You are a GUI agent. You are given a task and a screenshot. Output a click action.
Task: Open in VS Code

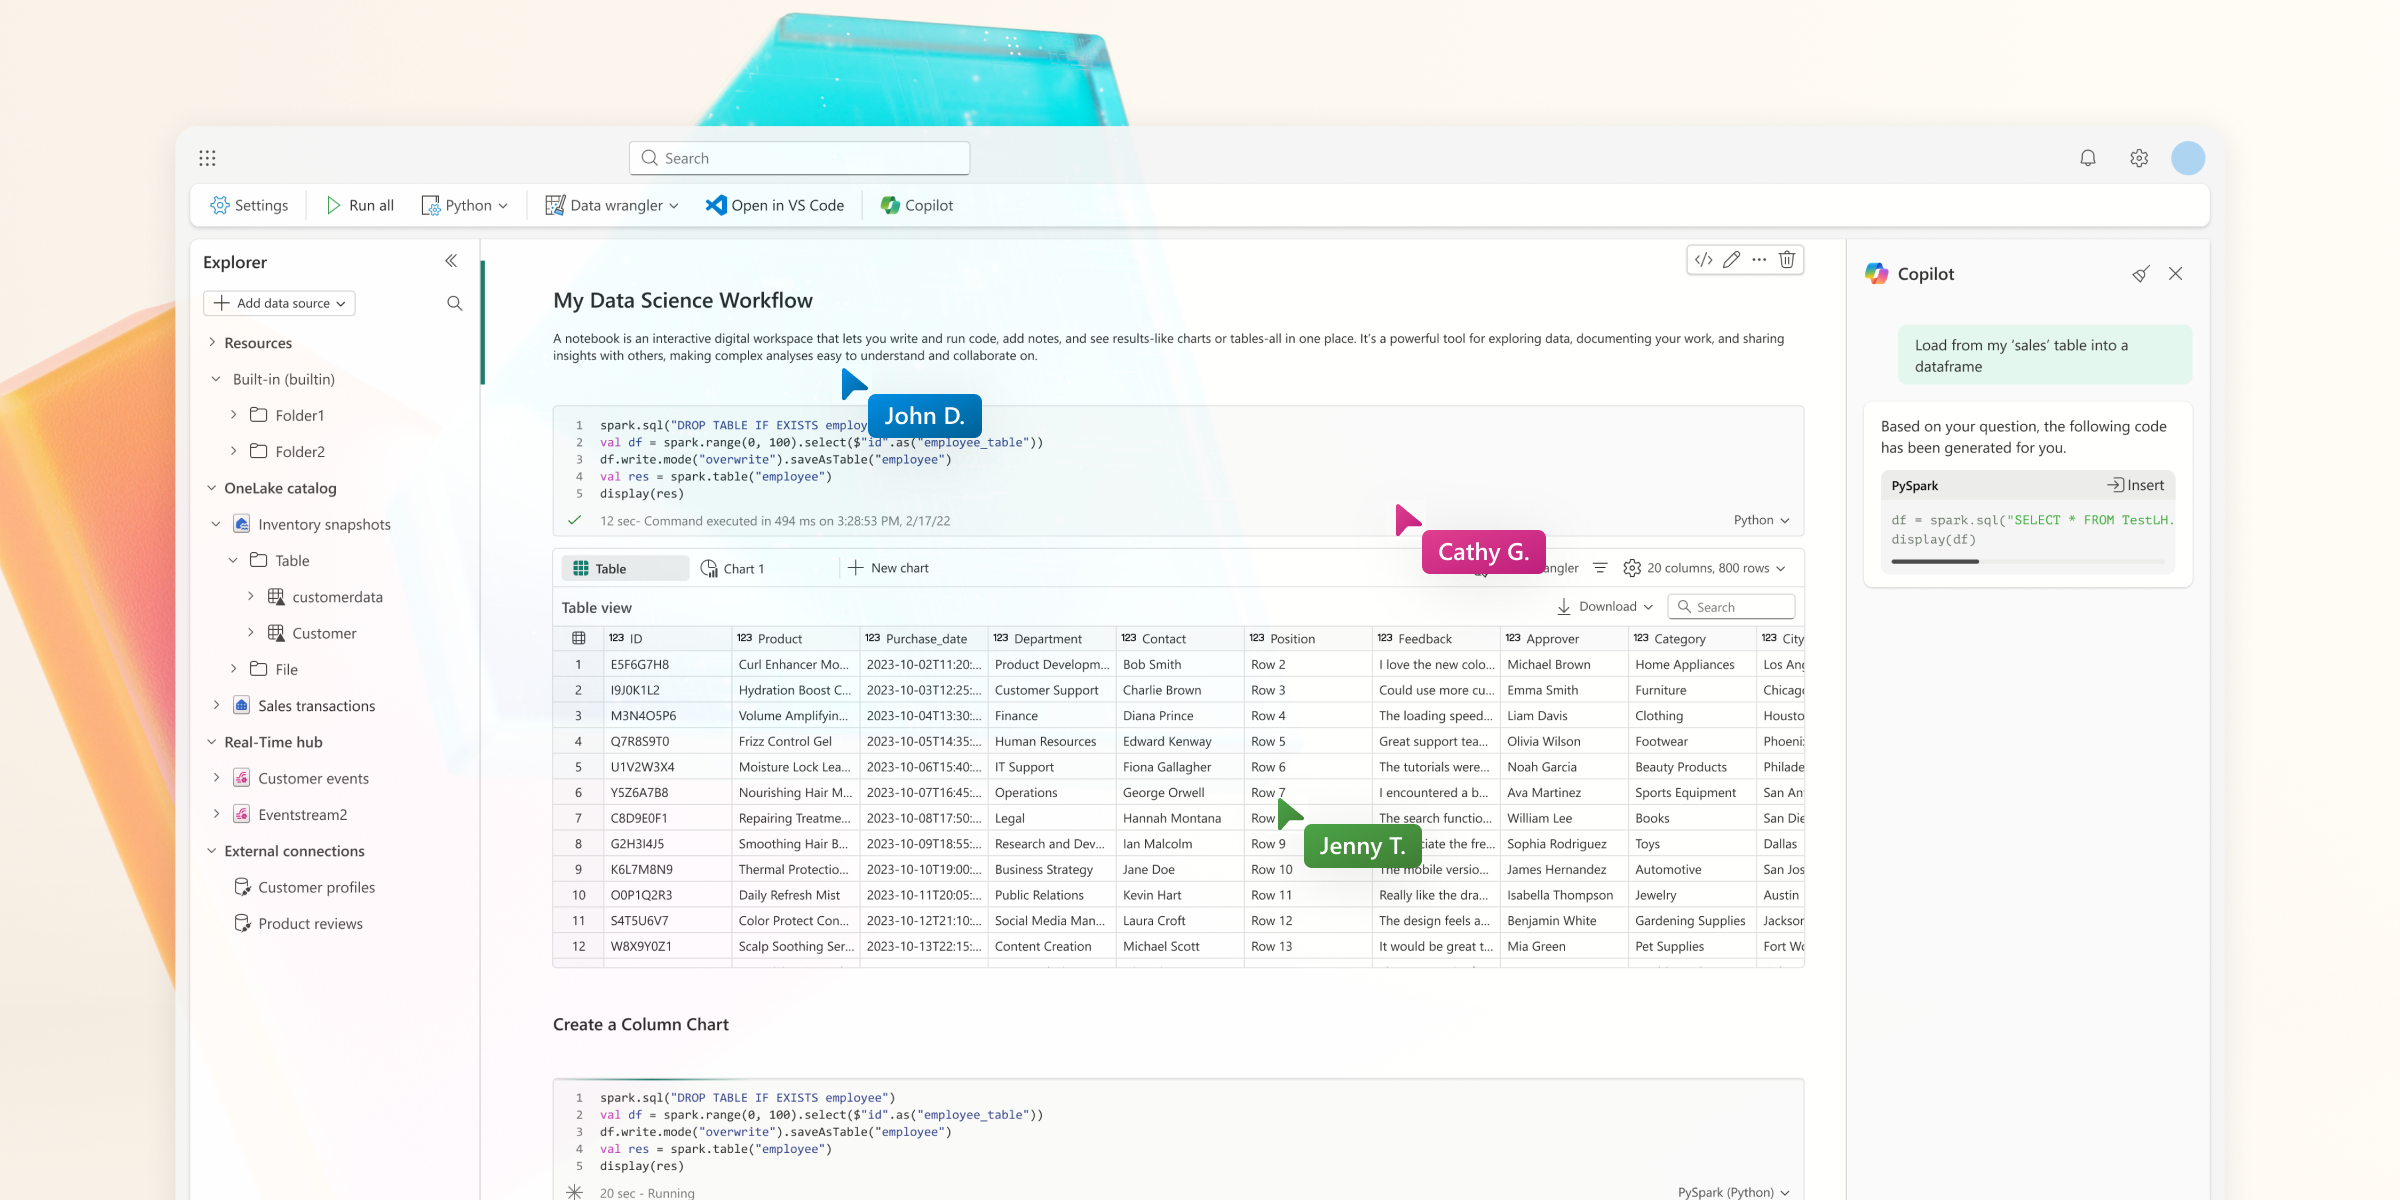coord(775,205)
